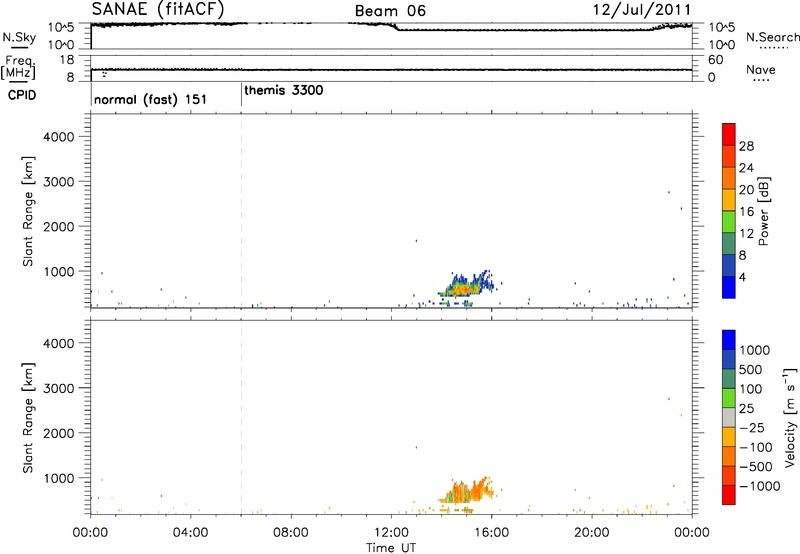800x554 pixels.
Task: Click the "Time UT" axis title
Action: tap(391, 548)
